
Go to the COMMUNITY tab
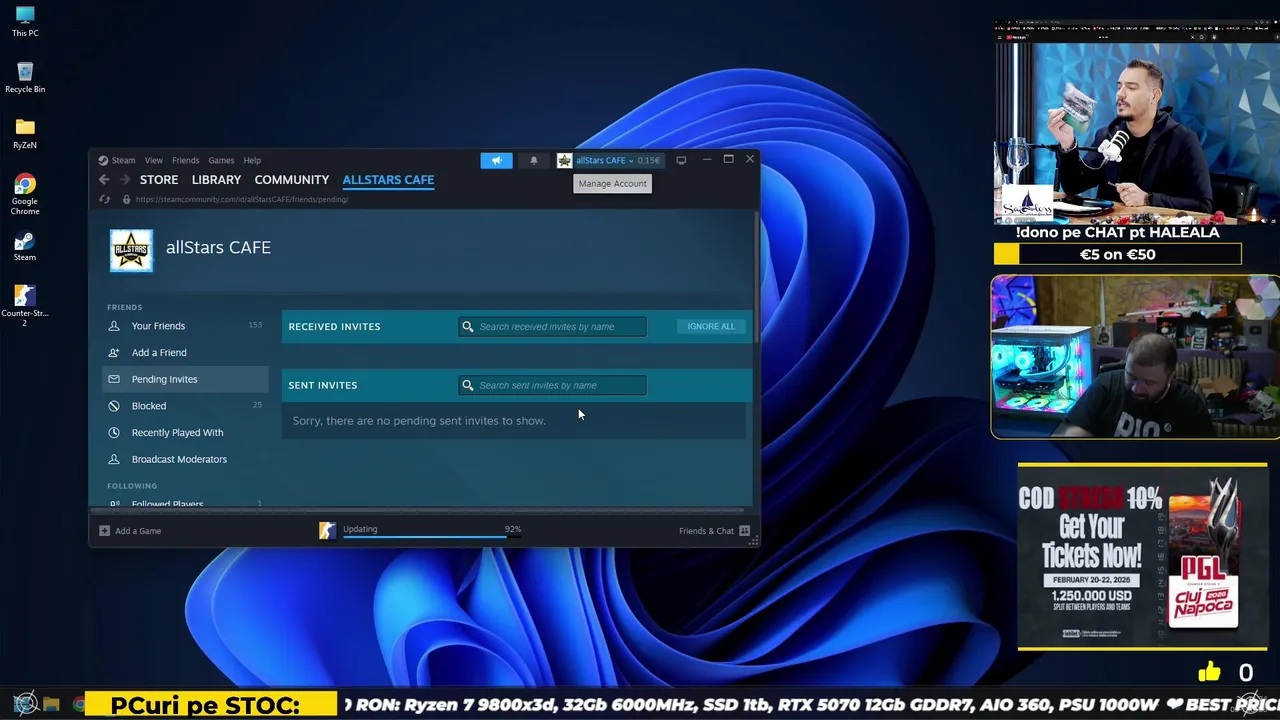(x=291, y=180)
